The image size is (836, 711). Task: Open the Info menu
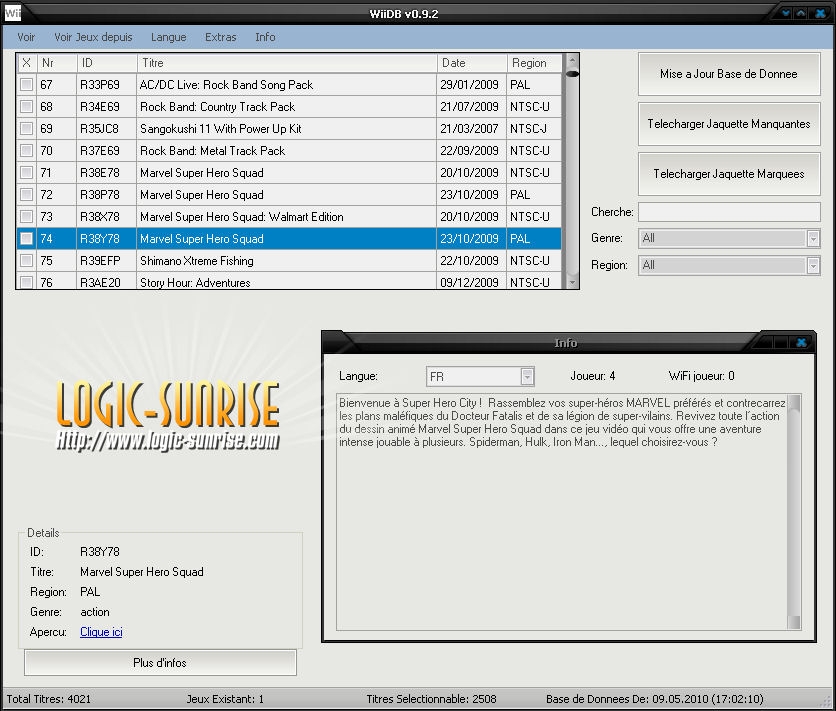pyautogui.click(x=265, y=37)
